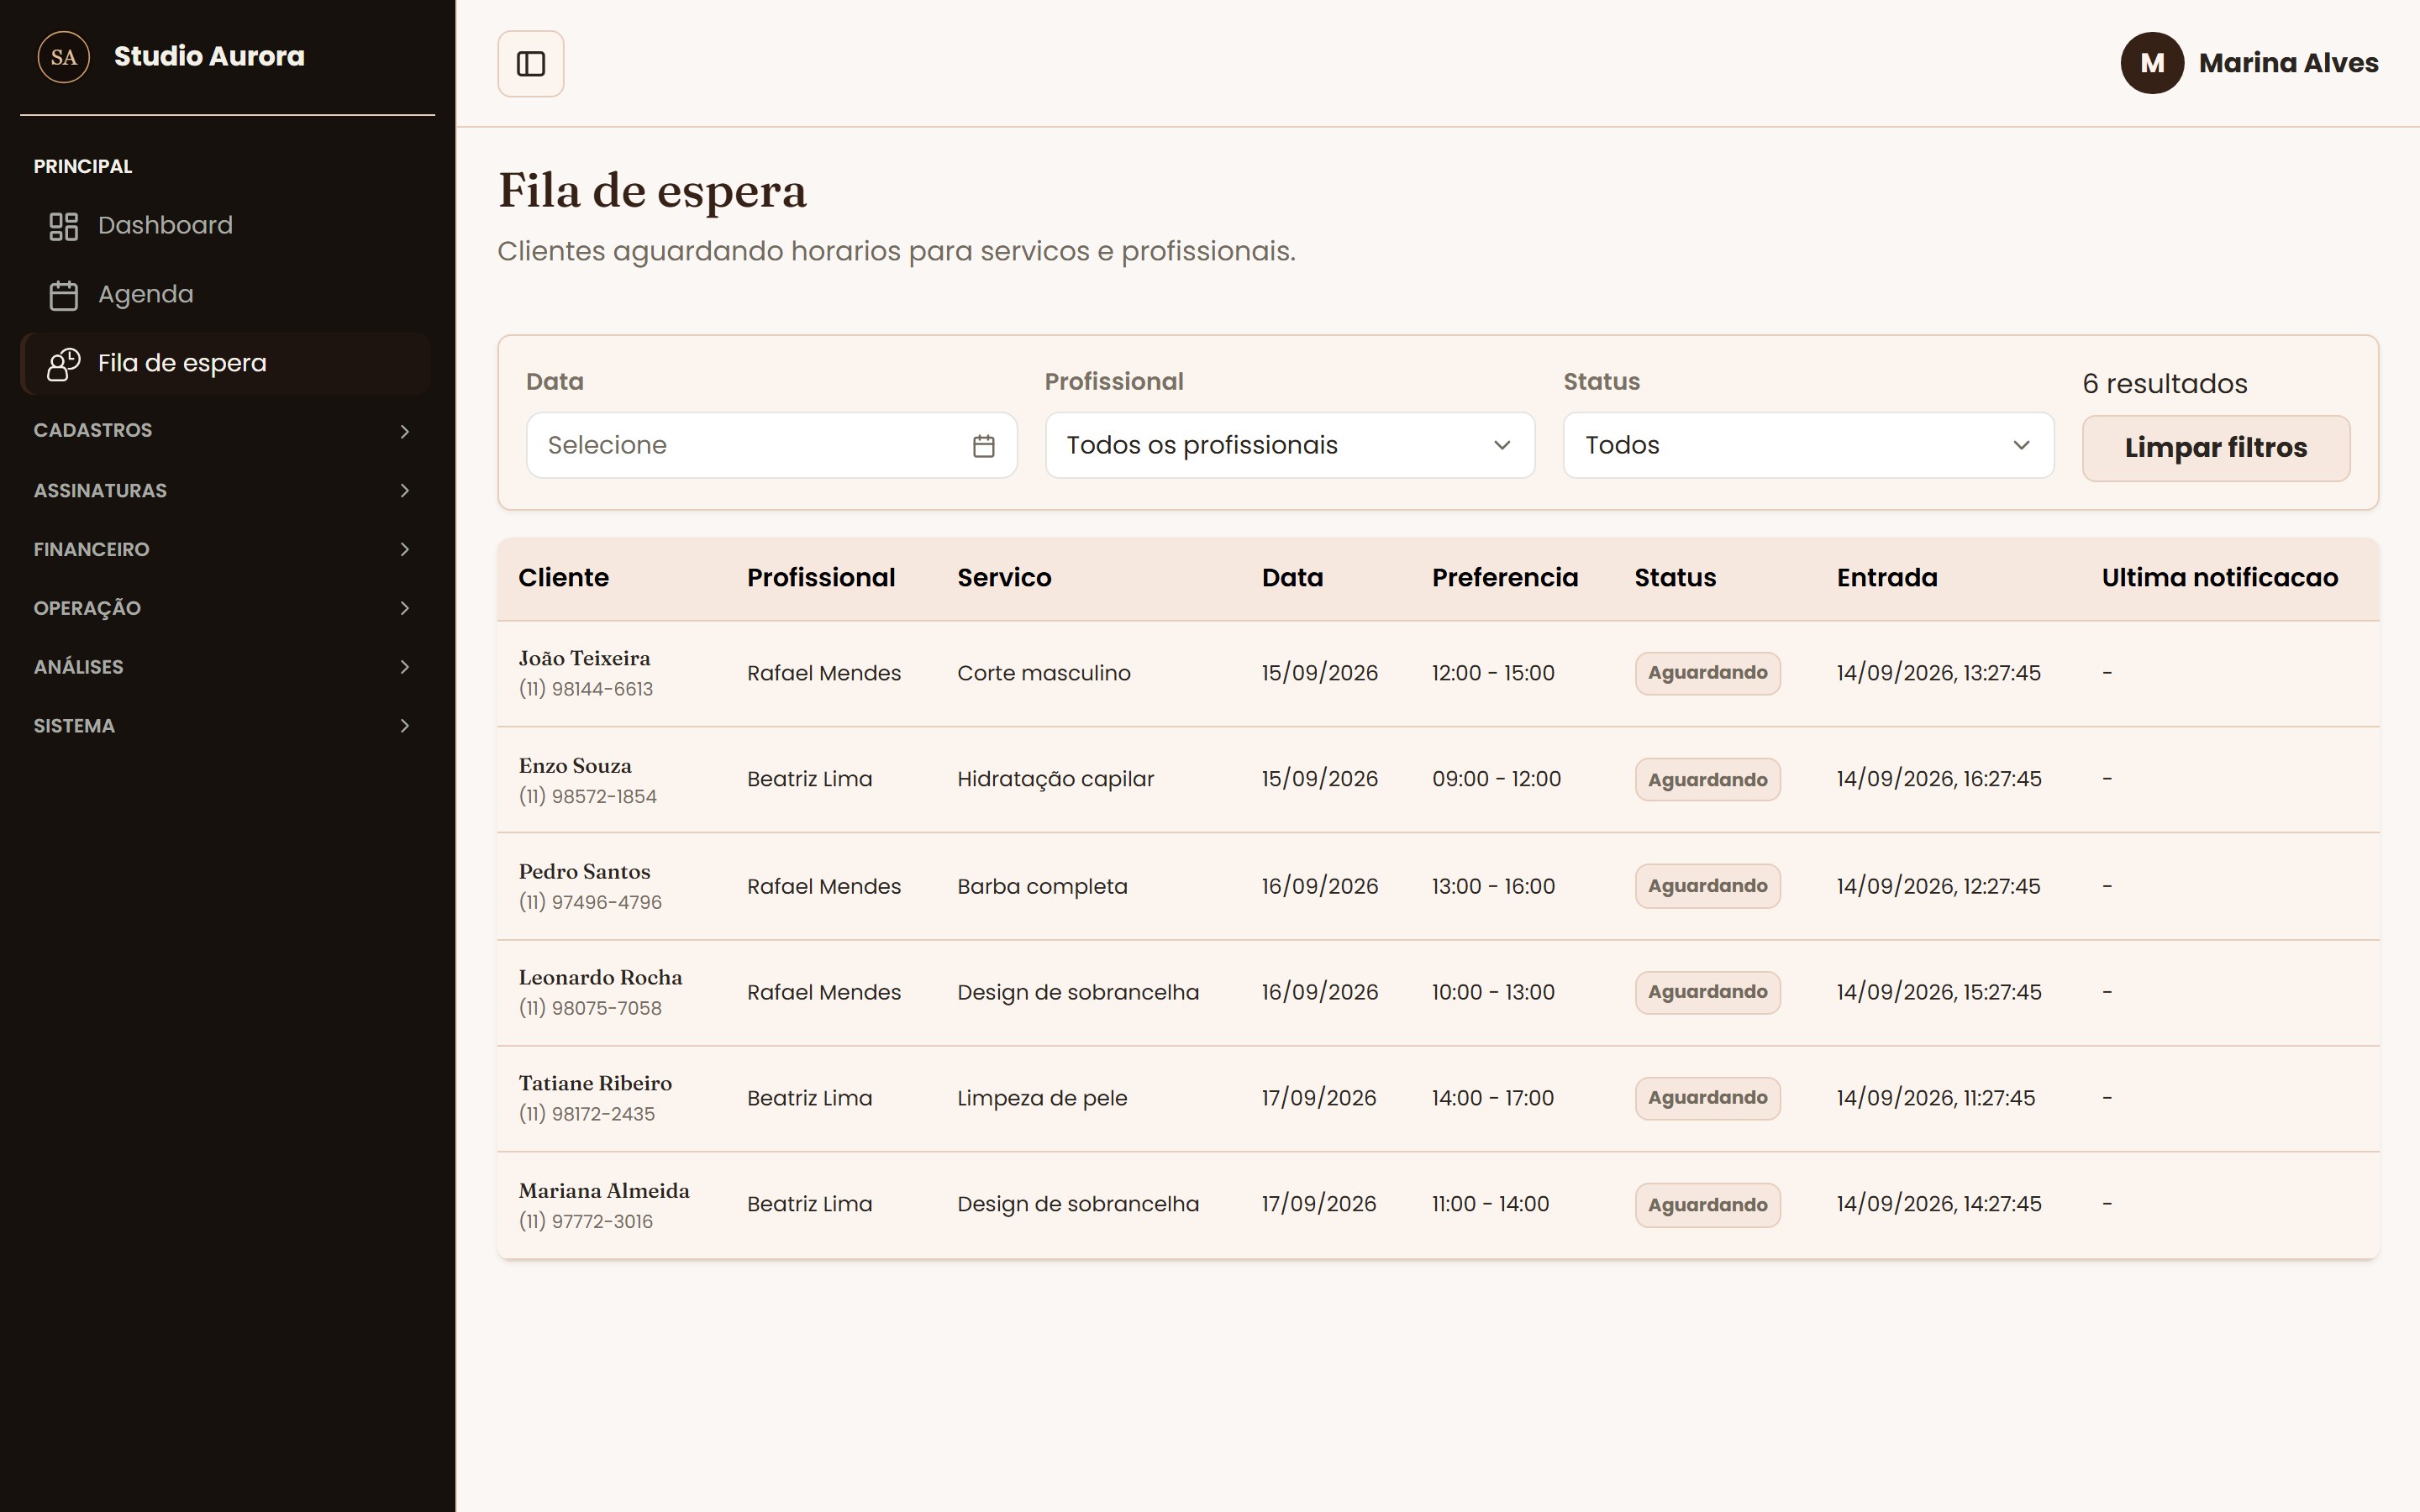Click the Limpar filtros button

(x=2215, y=448)
